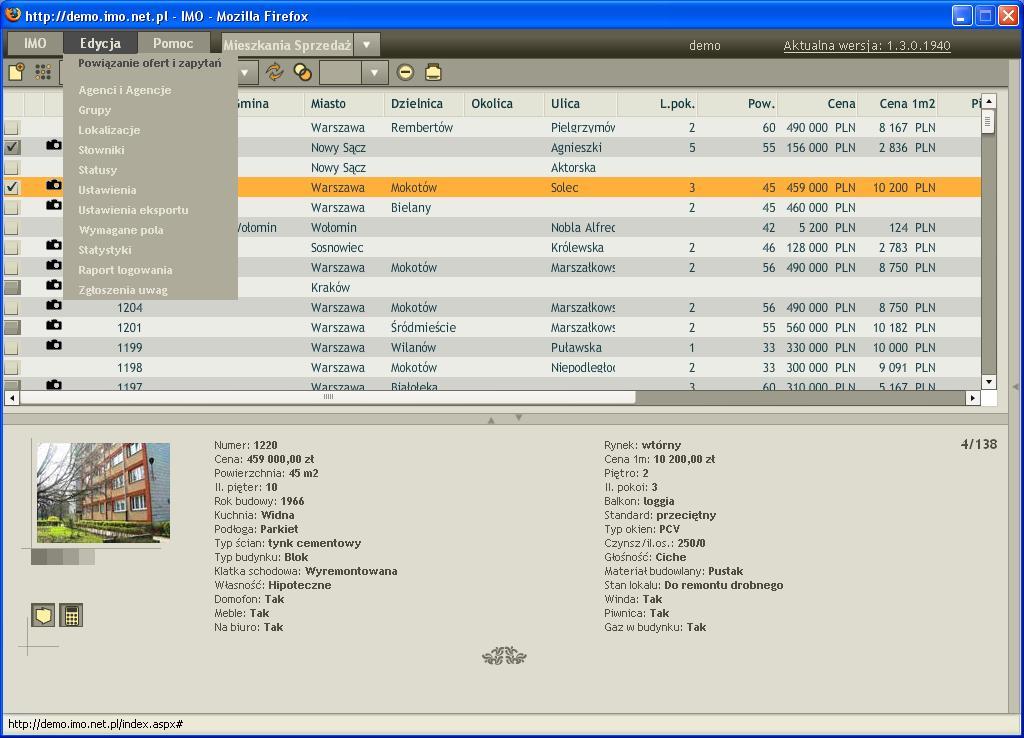The height and width of the screenshot is (738, 1024).
Task: Click camera icon in the Agnieszki row
Action: click(54, 145)
